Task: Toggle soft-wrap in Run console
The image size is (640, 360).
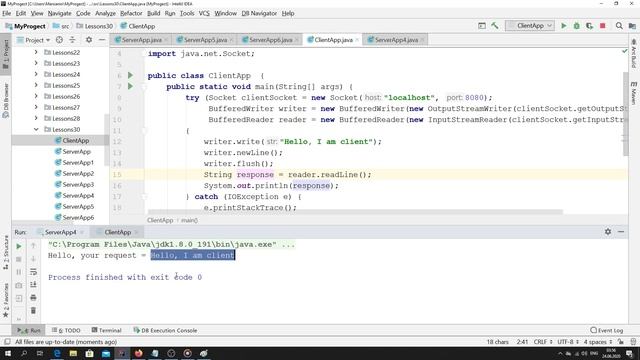Action: click(33, 272)
